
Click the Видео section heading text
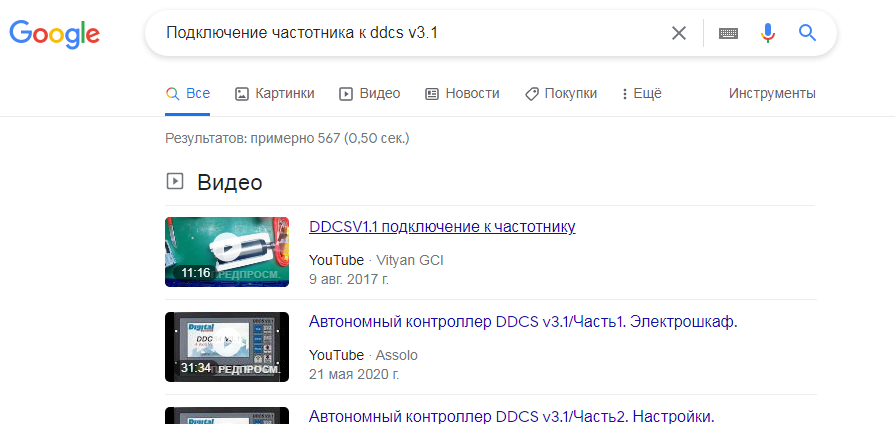[x=229, y=183]
